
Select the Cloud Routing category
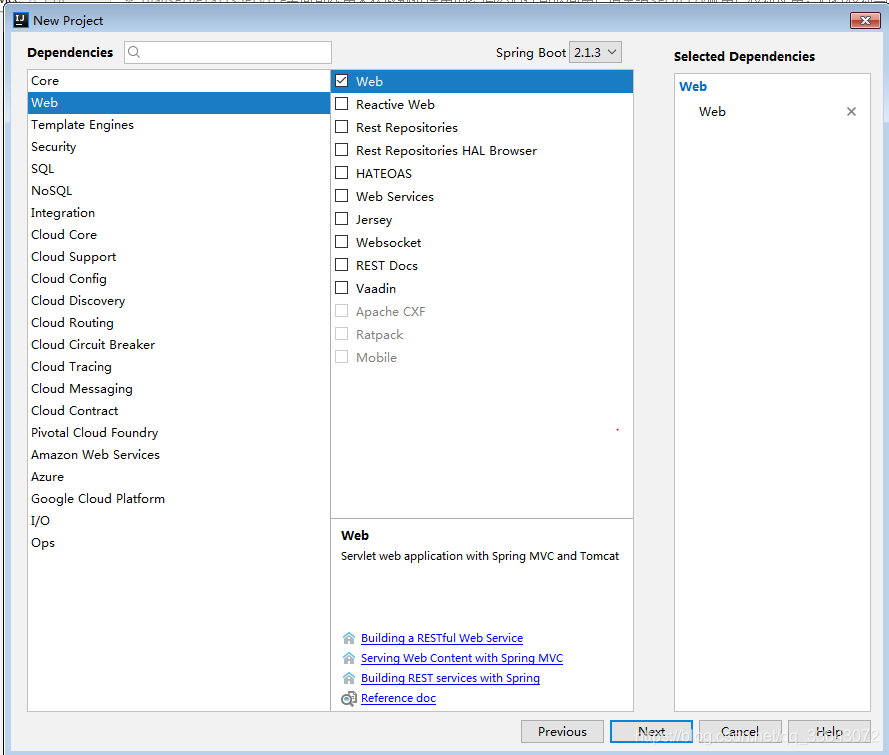click(x=179, y=323)
